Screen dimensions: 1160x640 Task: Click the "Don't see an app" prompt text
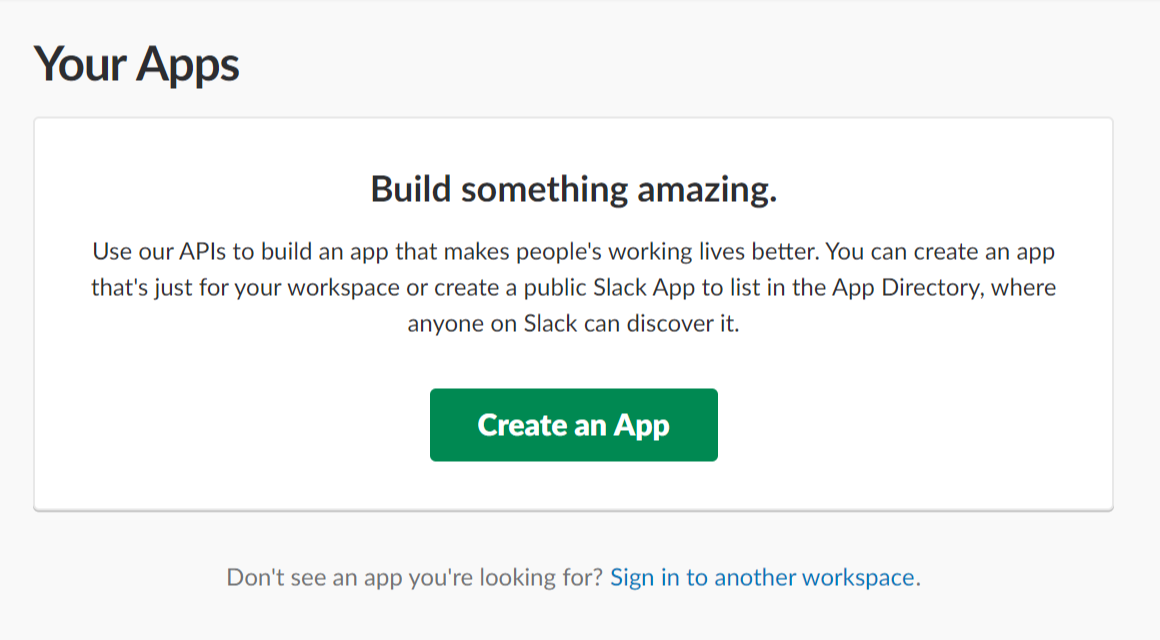click(x=414, y=577)
